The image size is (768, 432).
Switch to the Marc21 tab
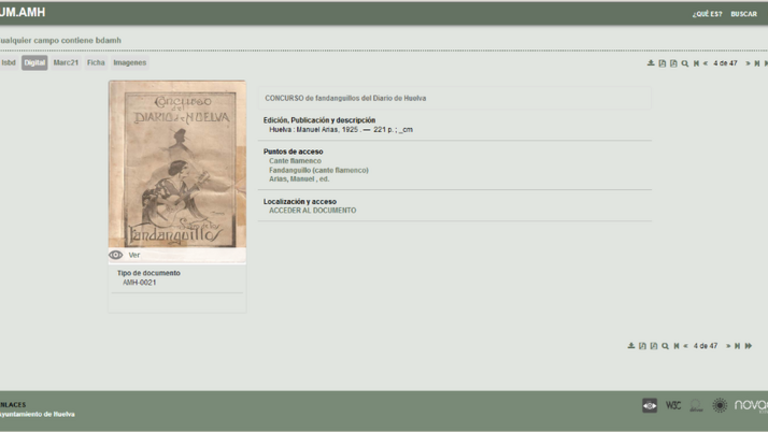point(66,63)
